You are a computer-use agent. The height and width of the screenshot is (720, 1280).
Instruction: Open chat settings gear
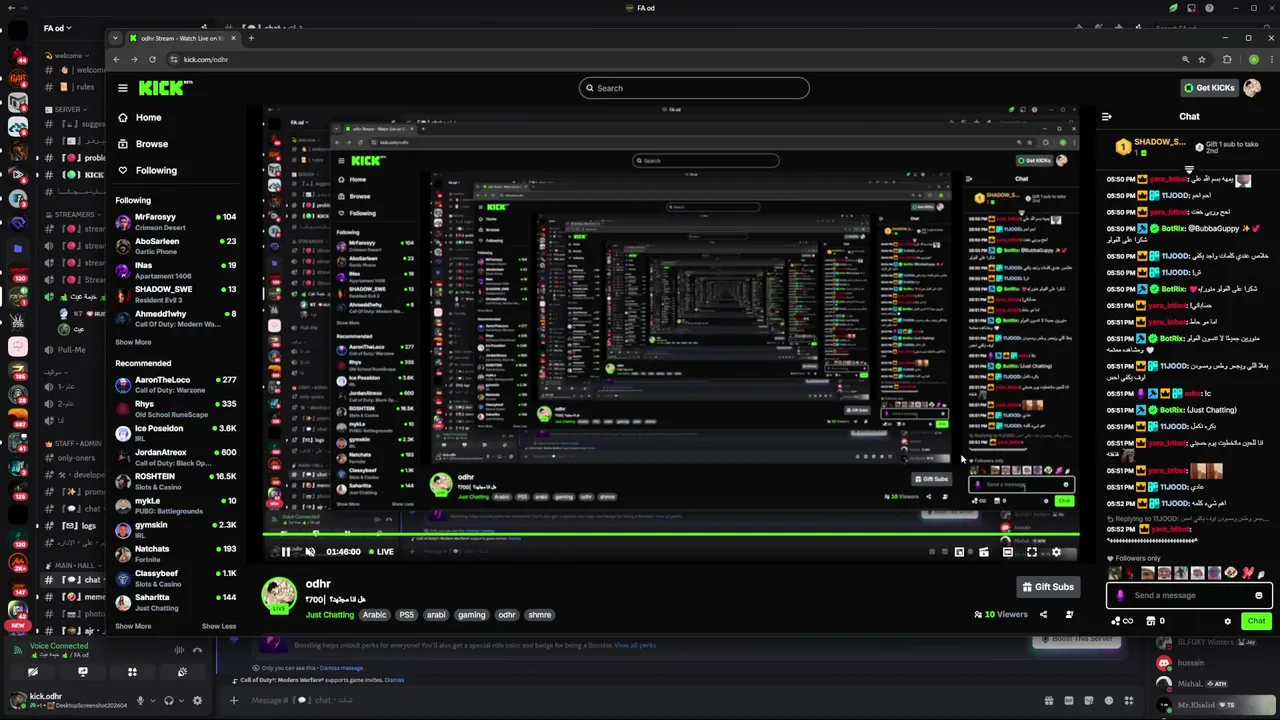(x=1228, y=621)
